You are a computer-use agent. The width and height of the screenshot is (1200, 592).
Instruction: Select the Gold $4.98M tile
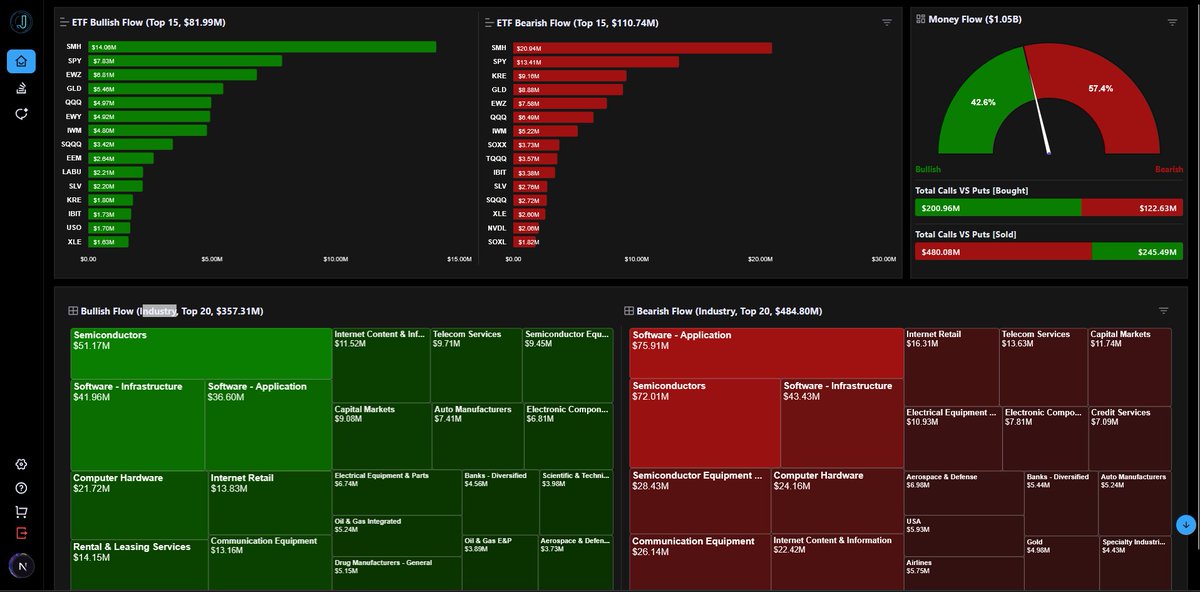pos(1060,563)
